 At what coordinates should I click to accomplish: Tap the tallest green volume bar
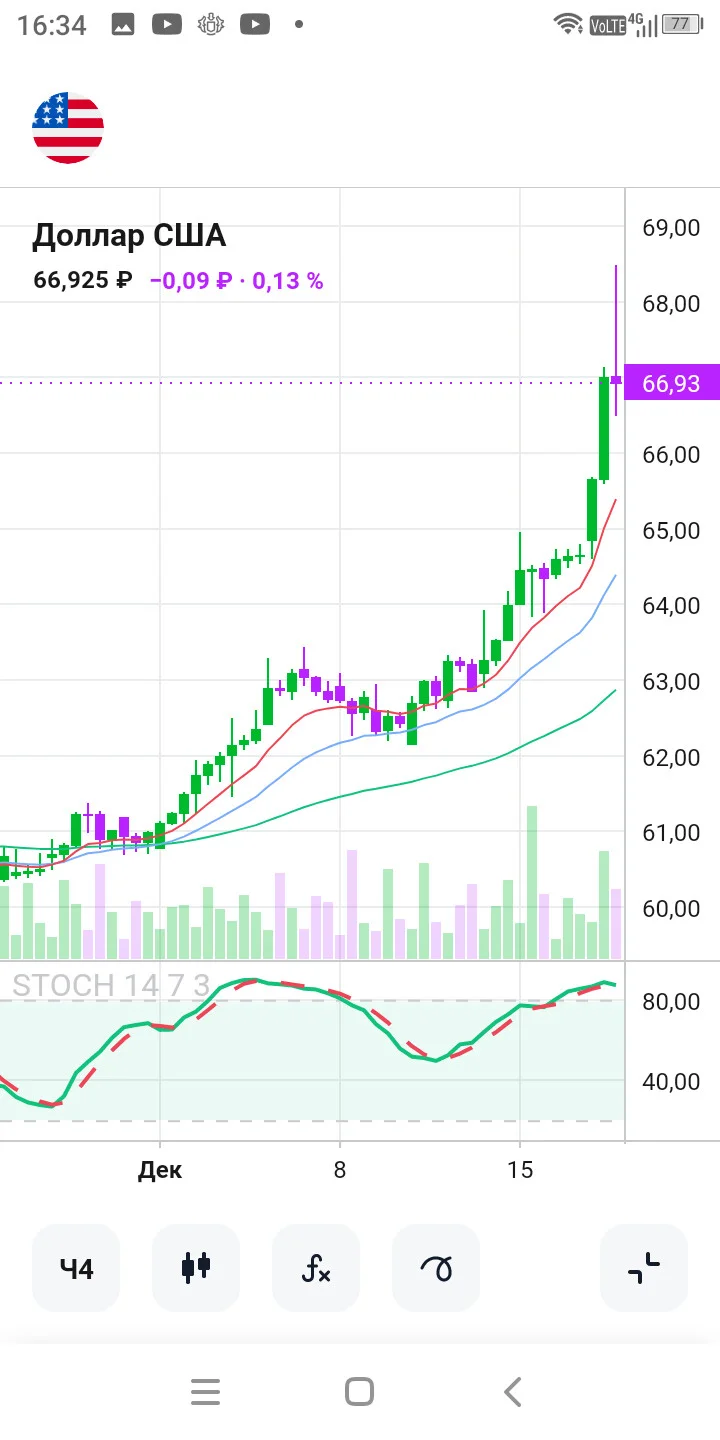(532, 882)
